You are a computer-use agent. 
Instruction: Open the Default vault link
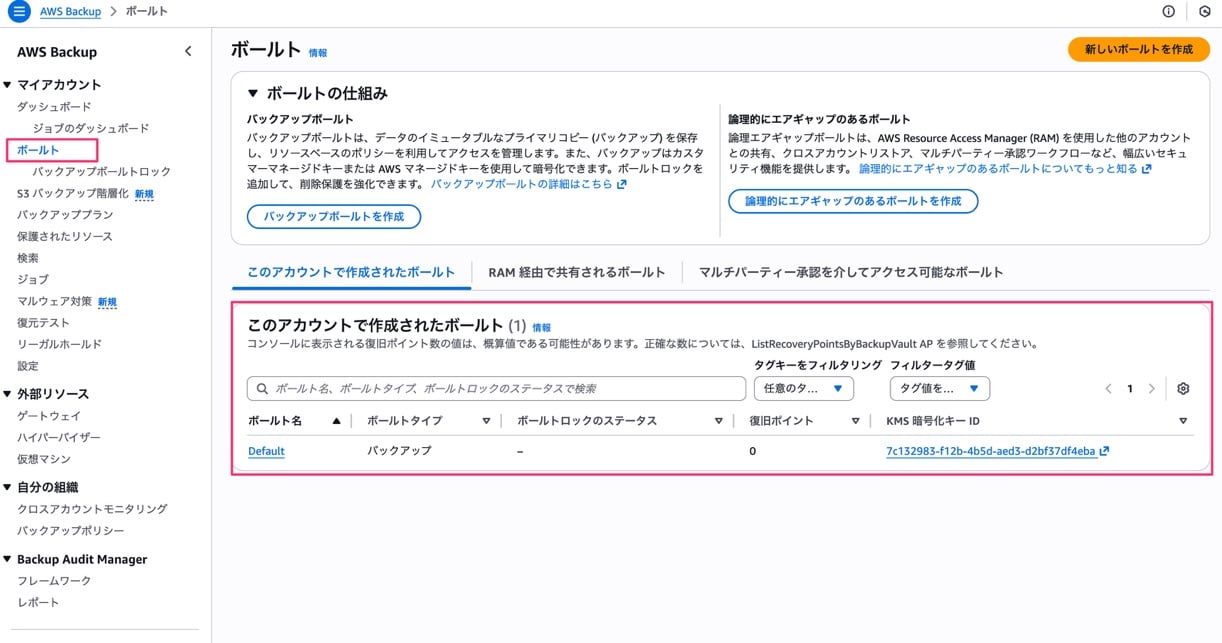point(266,451)
